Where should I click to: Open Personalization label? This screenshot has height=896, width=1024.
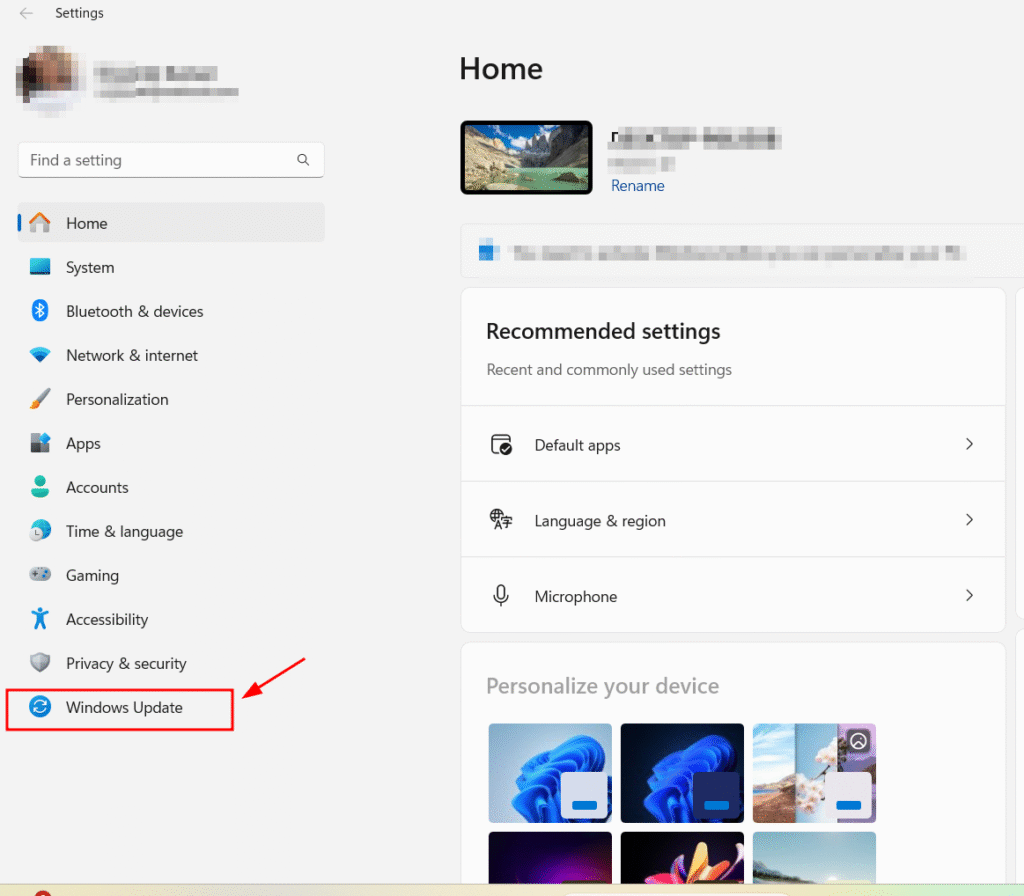pyautogui.click(x=118, y=400)
